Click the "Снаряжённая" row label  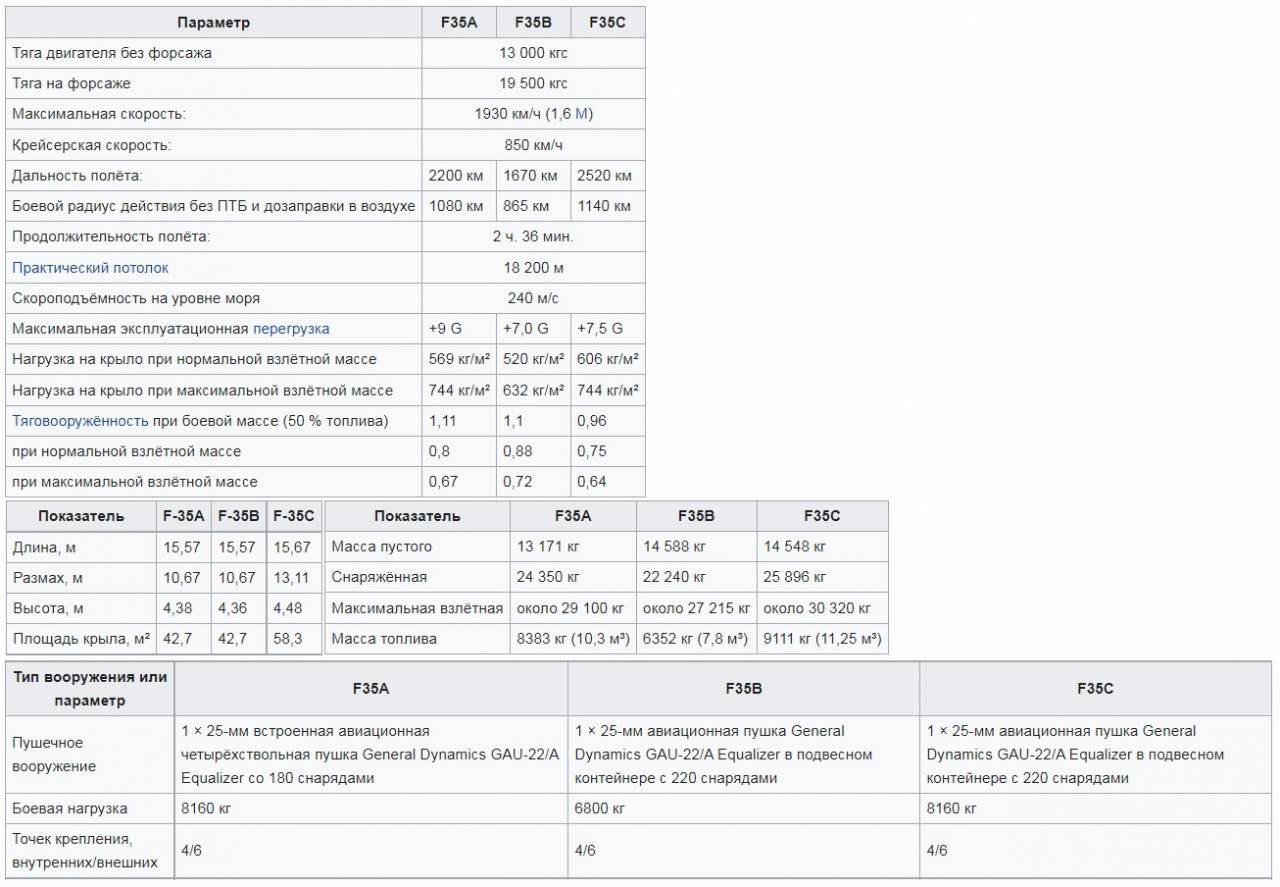click(x=379, y=577)
